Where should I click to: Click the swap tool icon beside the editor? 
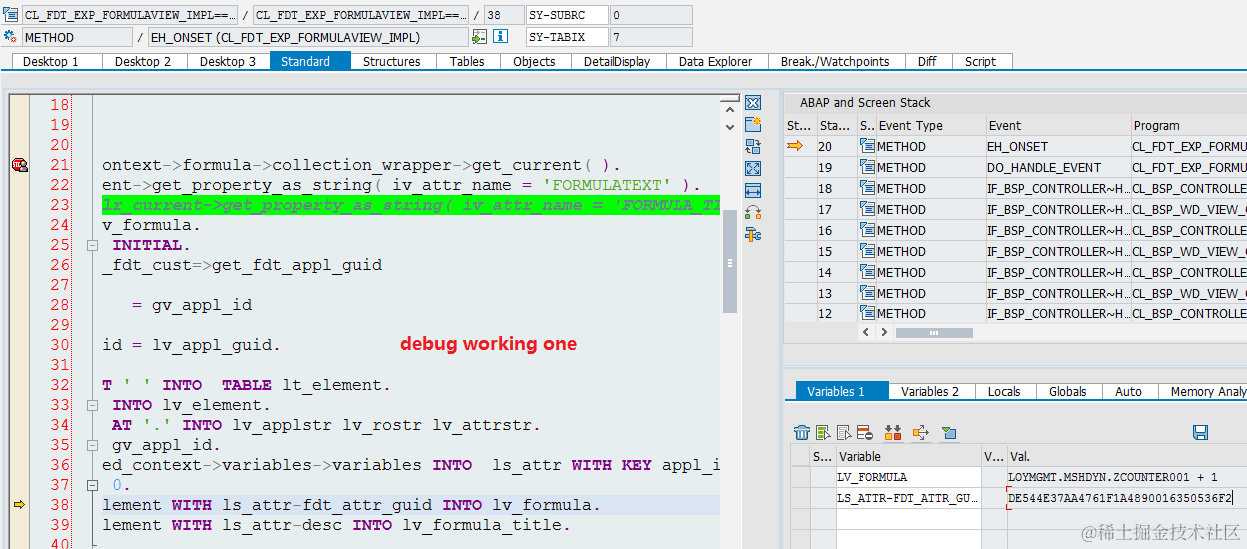coord(753,146)
